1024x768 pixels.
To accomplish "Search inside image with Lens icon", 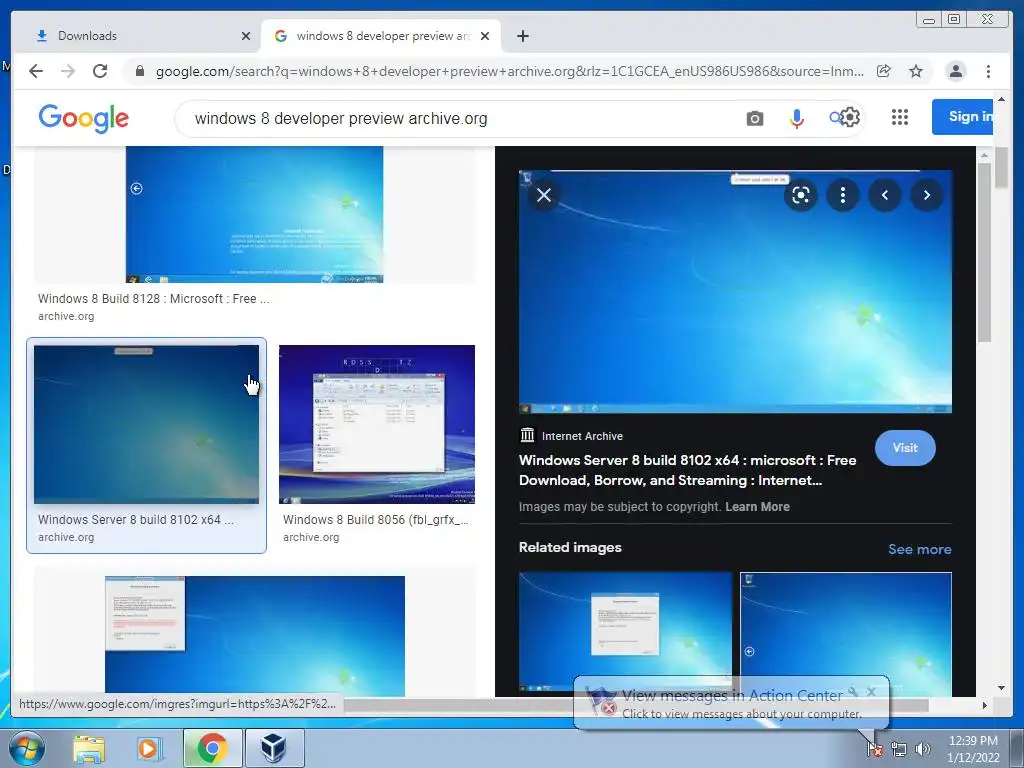I will [801, 195].
